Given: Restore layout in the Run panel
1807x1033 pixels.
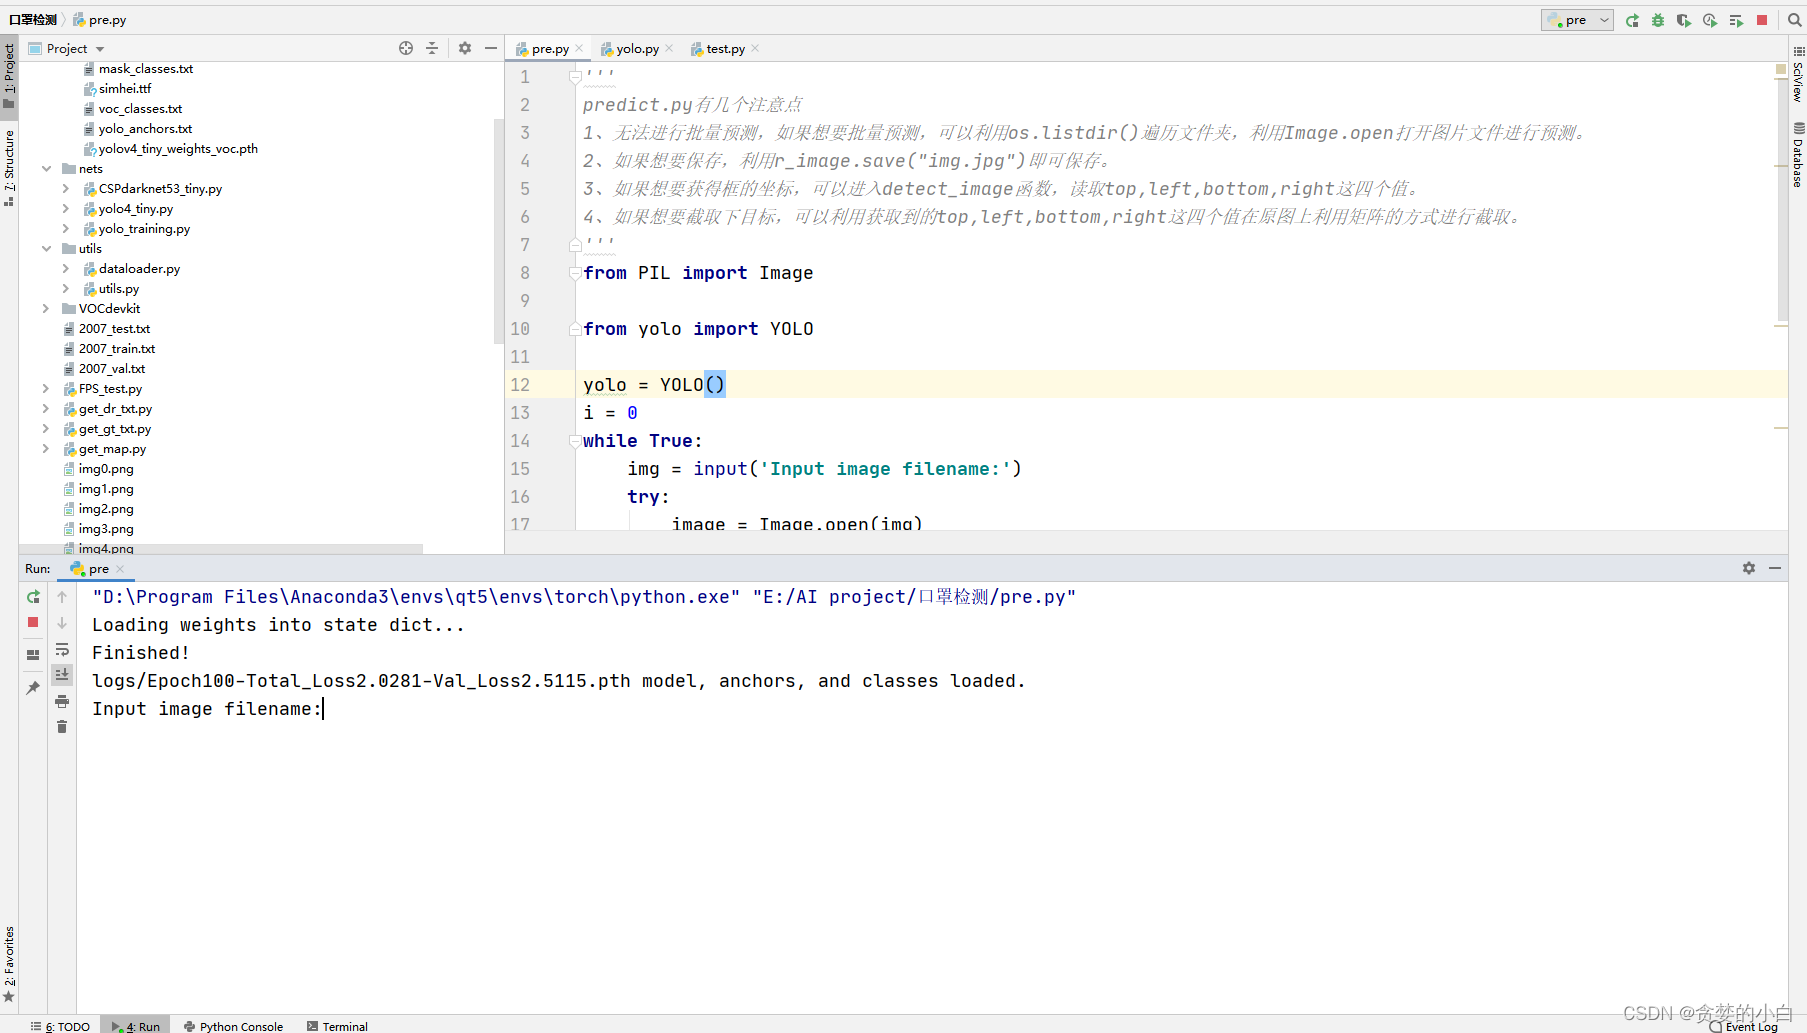Looking at the screenshot, I should click(x=33, y=655).
